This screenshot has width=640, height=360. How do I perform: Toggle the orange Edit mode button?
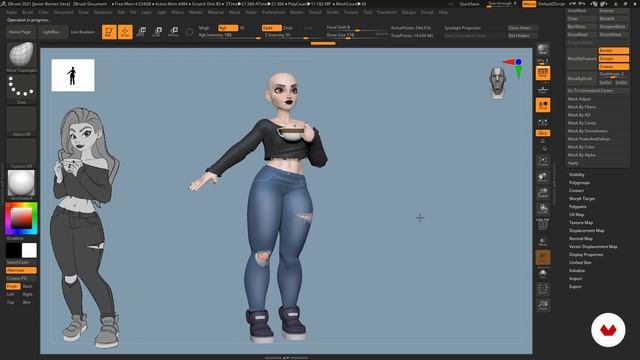click(x=109, y=32)
